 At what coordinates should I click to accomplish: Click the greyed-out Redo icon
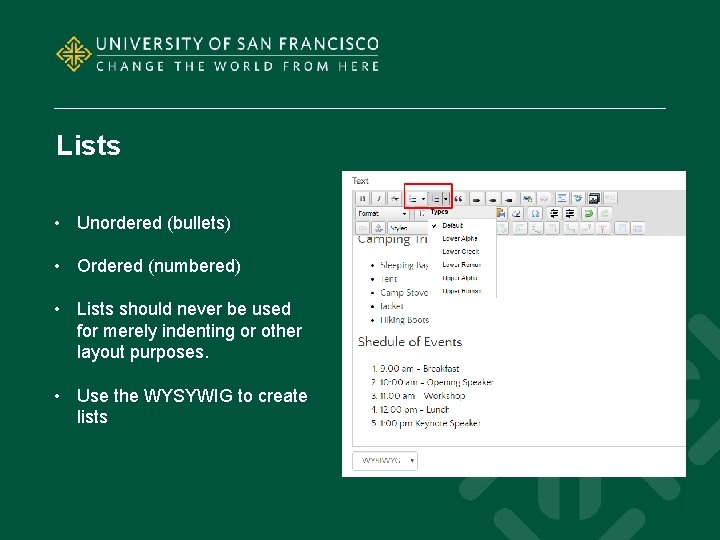point(605,214)
